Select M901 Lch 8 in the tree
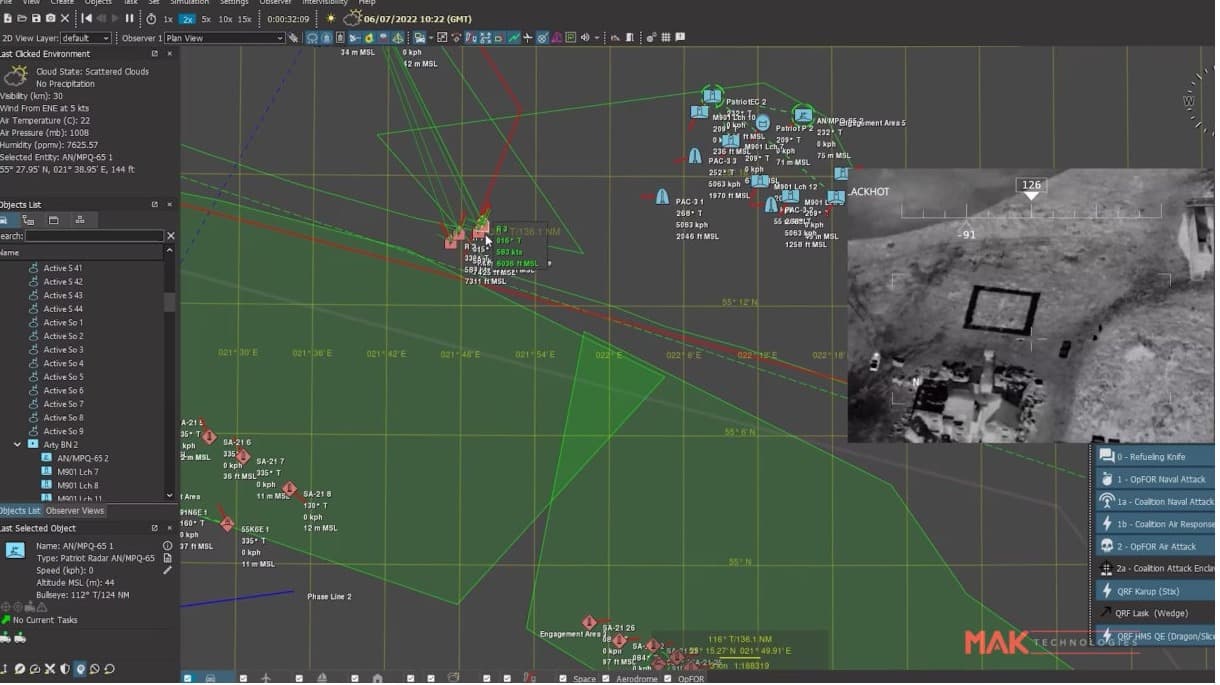Screen dimensions: 1220x685 click(x=78, y=486)
